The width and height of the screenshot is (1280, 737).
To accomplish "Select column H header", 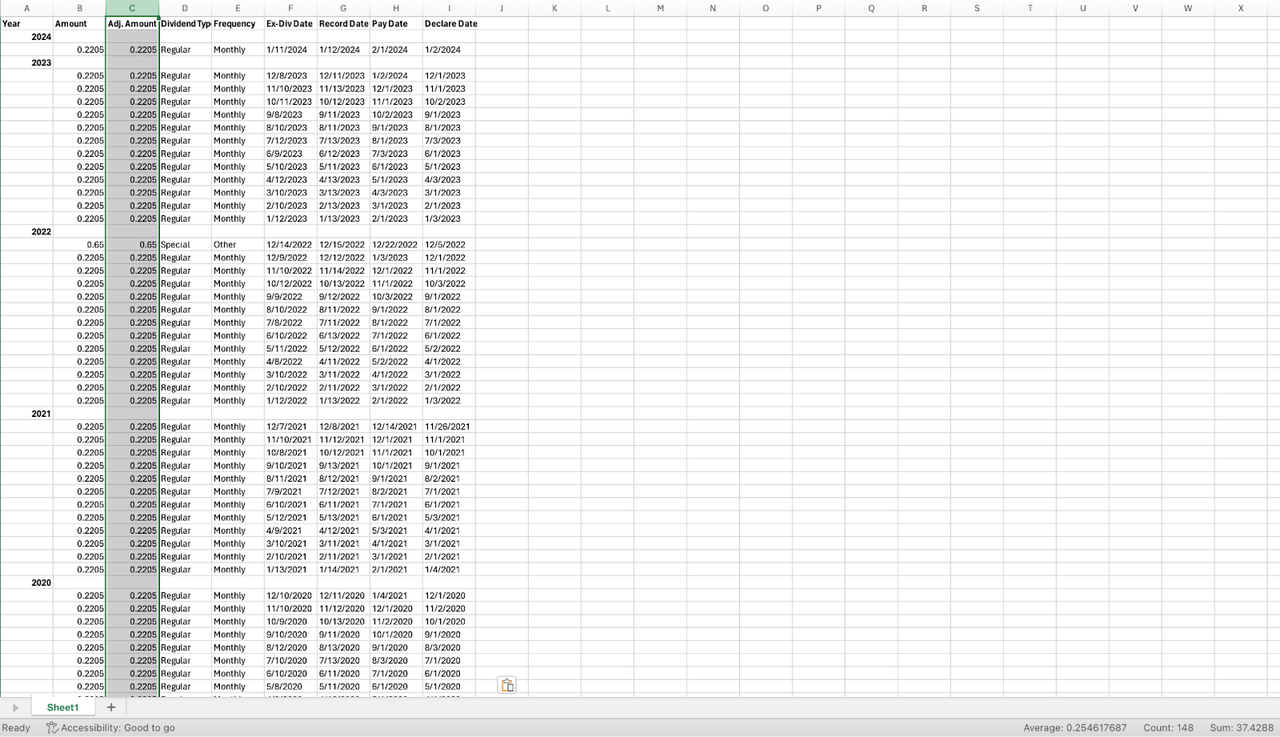I will pos(396,8).
